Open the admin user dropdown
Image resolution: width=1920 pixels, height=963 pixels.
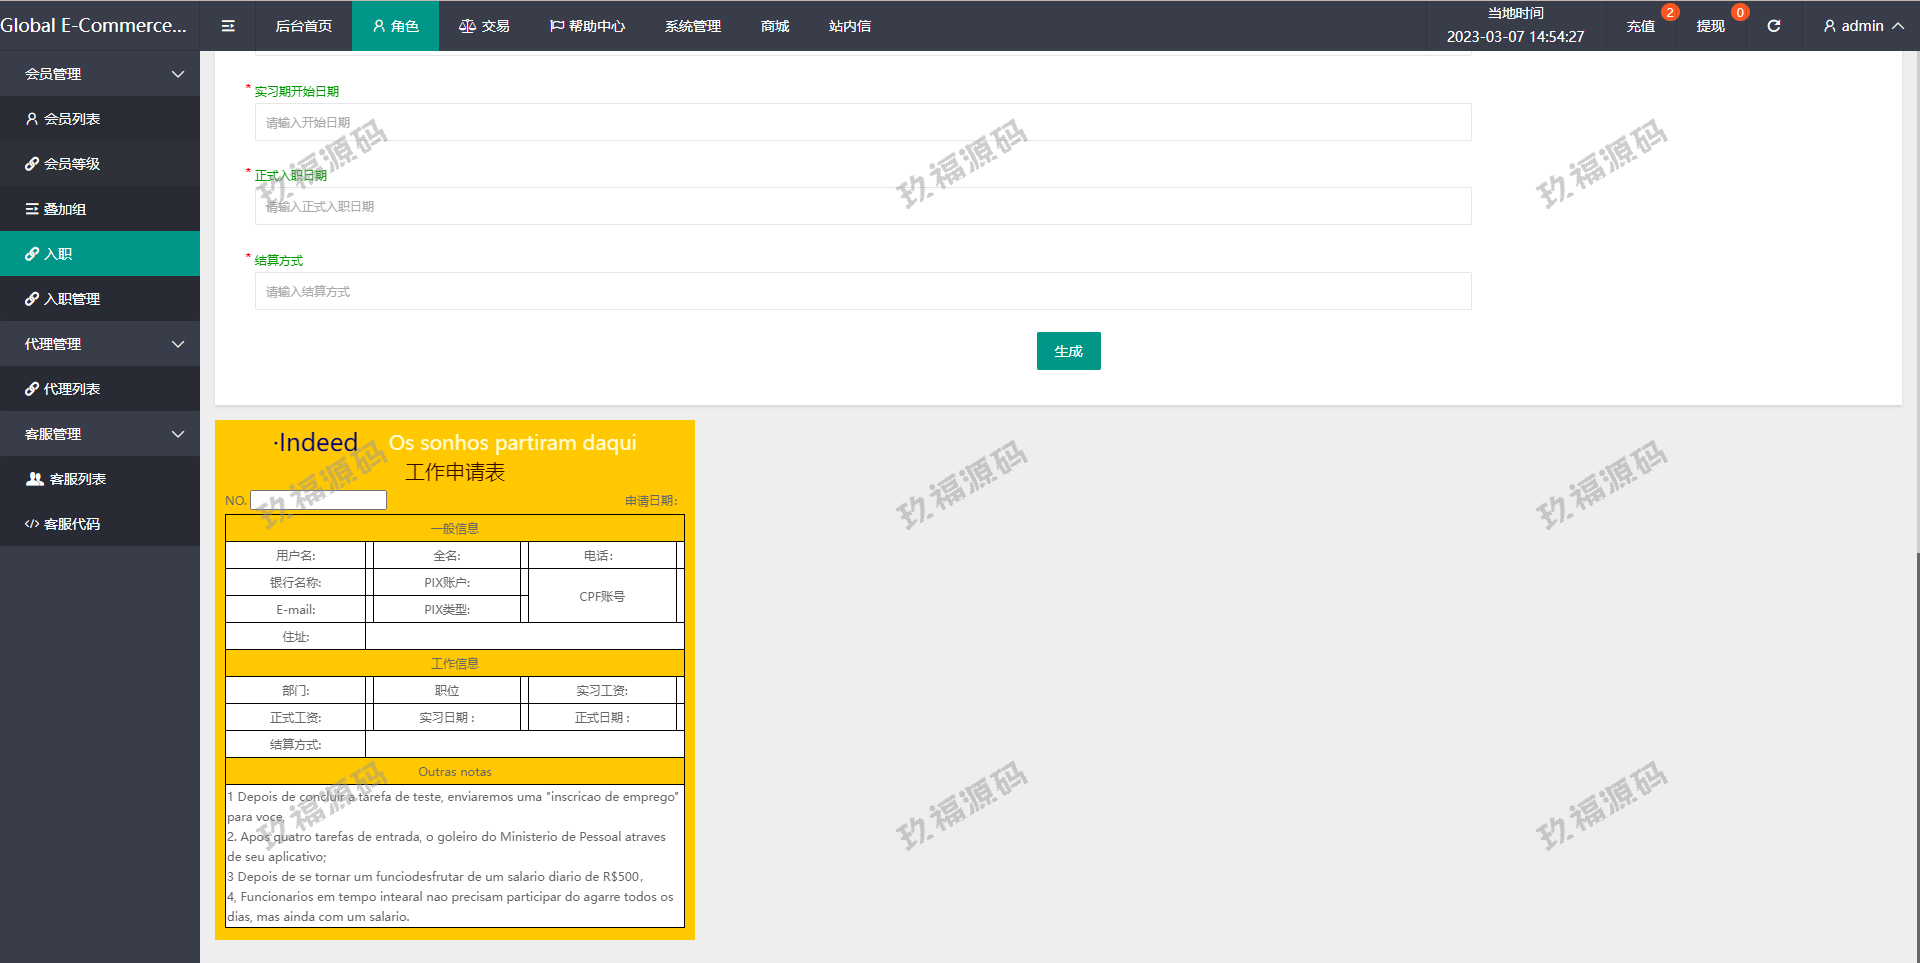tap(1862, 26)
